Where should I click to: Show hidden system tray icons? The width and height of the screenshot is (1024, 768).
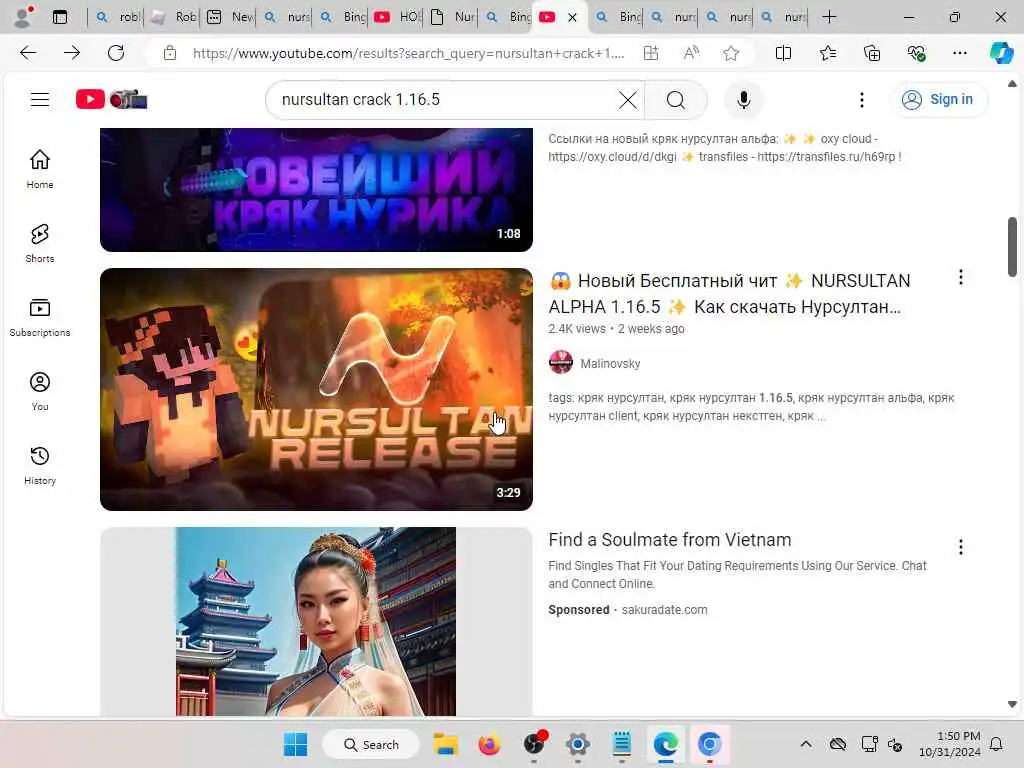[806, 744]
